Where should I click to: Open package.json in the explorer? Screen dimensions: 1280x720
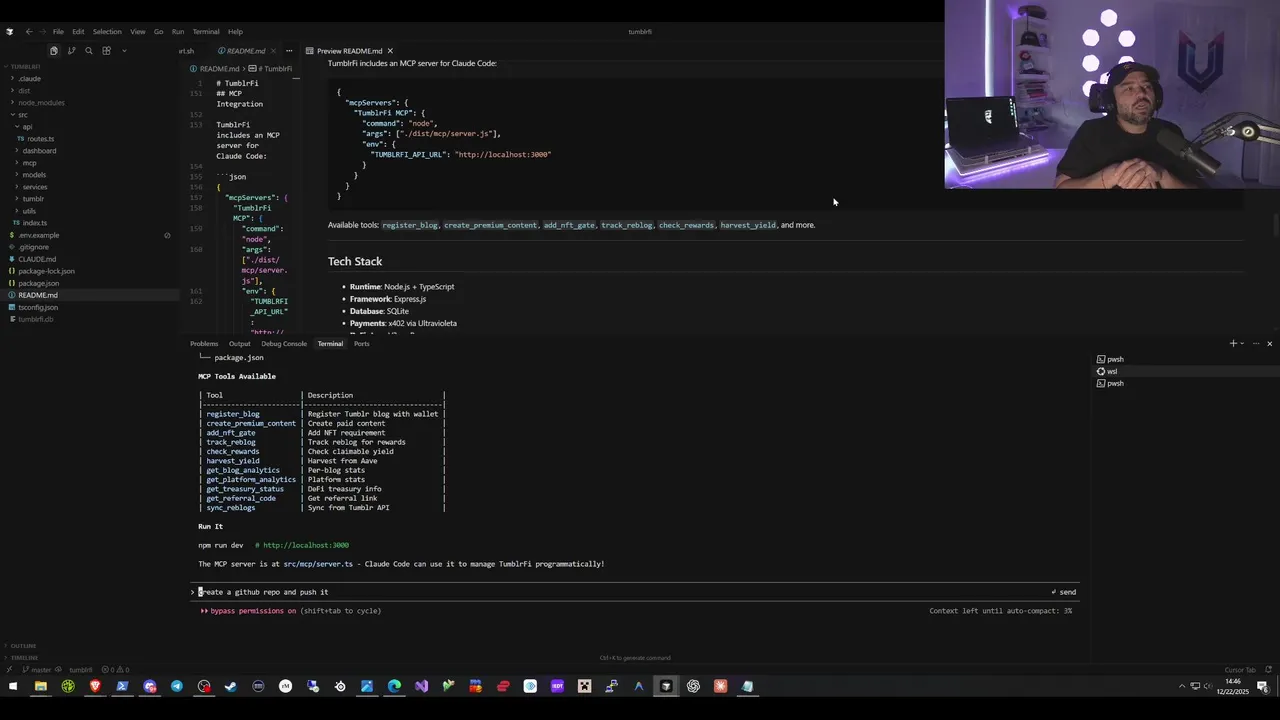tap(38, 283)
